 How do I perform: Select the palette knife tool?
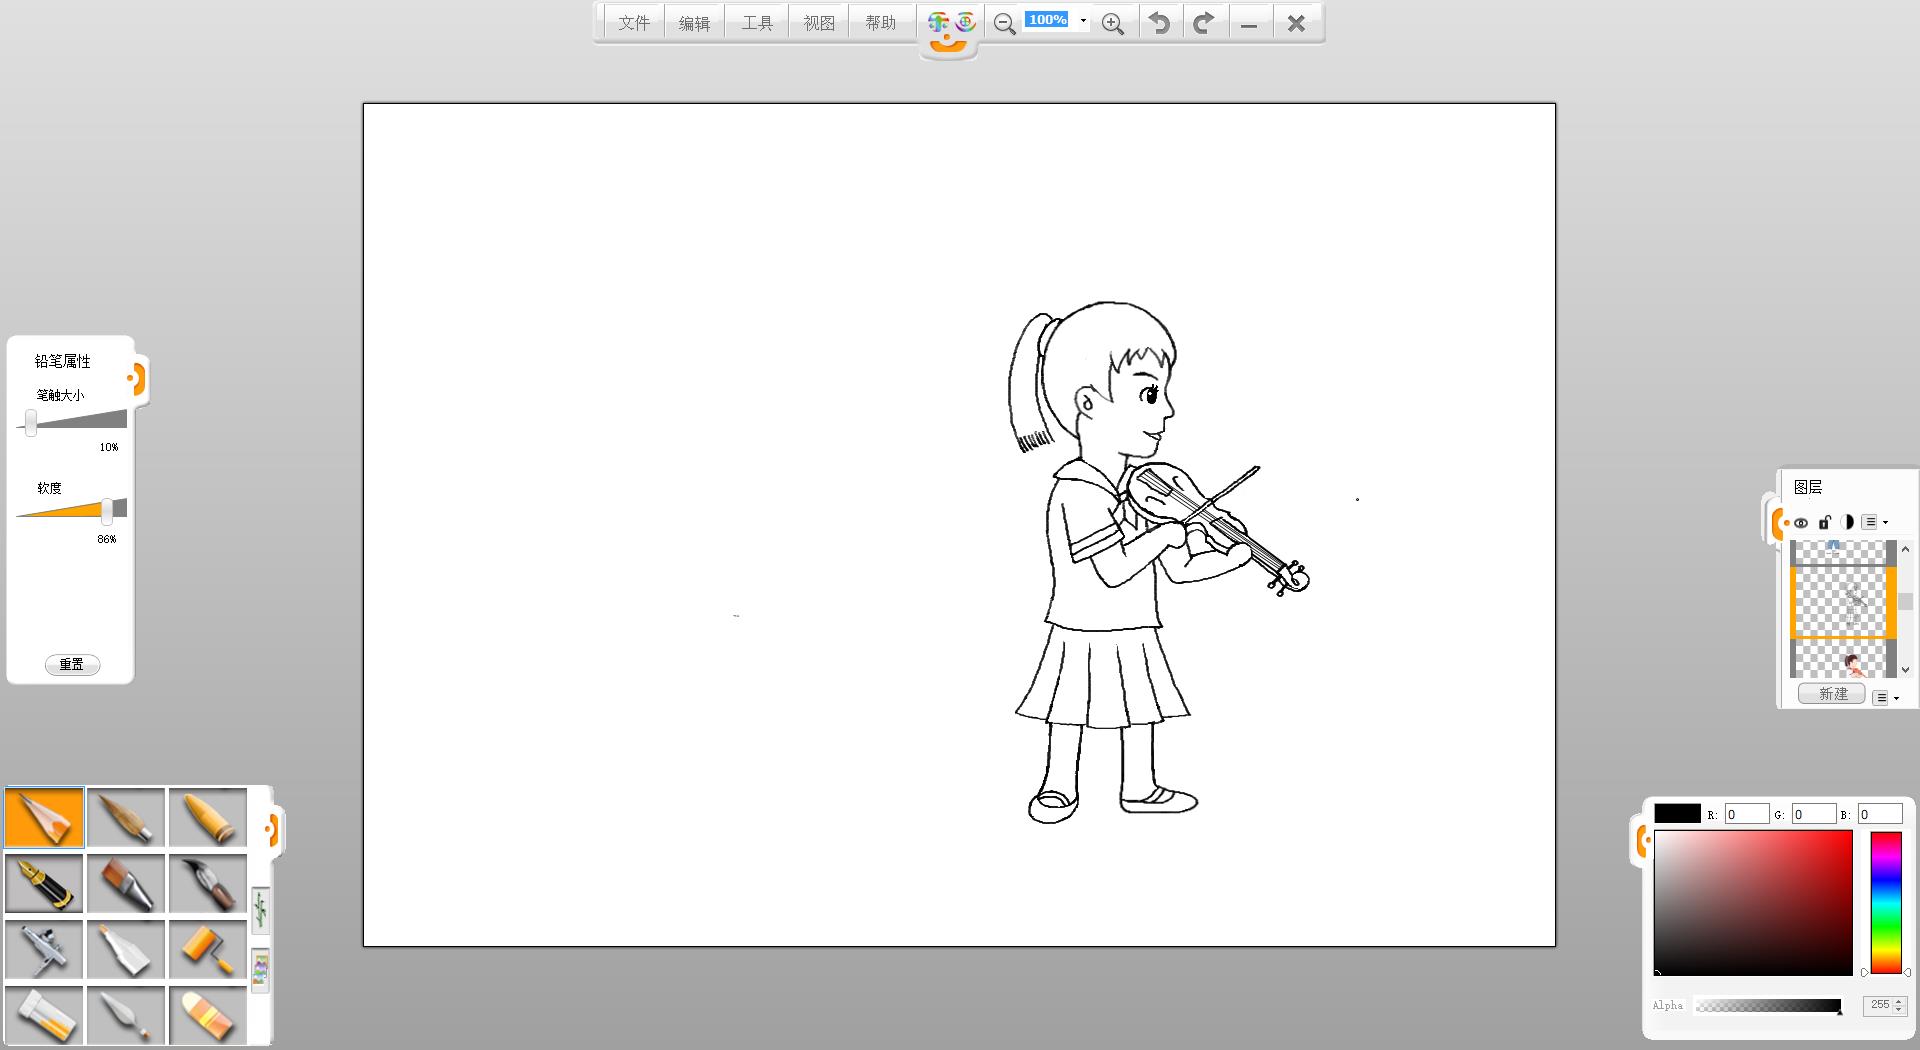(126, 1015)
